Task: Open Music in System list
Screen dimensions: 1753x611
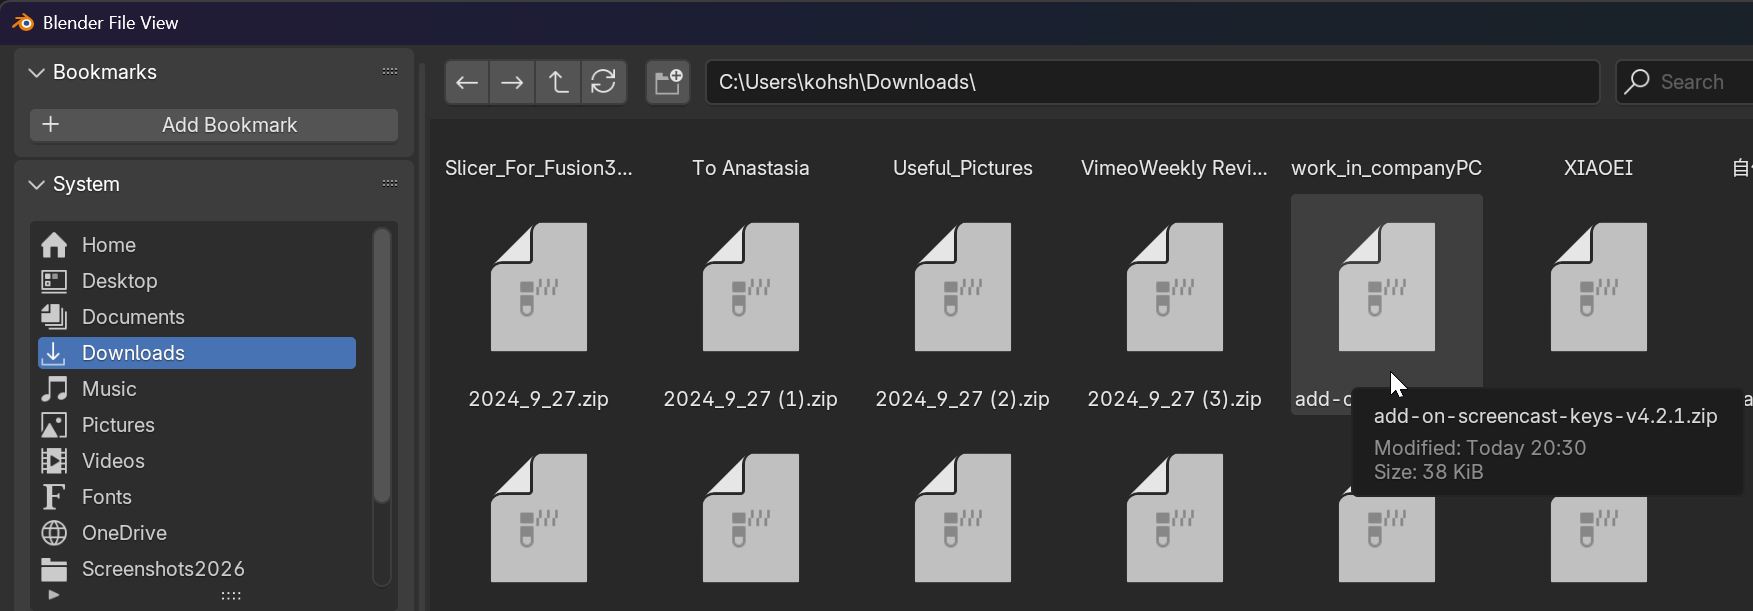Action: pos(197,389)
